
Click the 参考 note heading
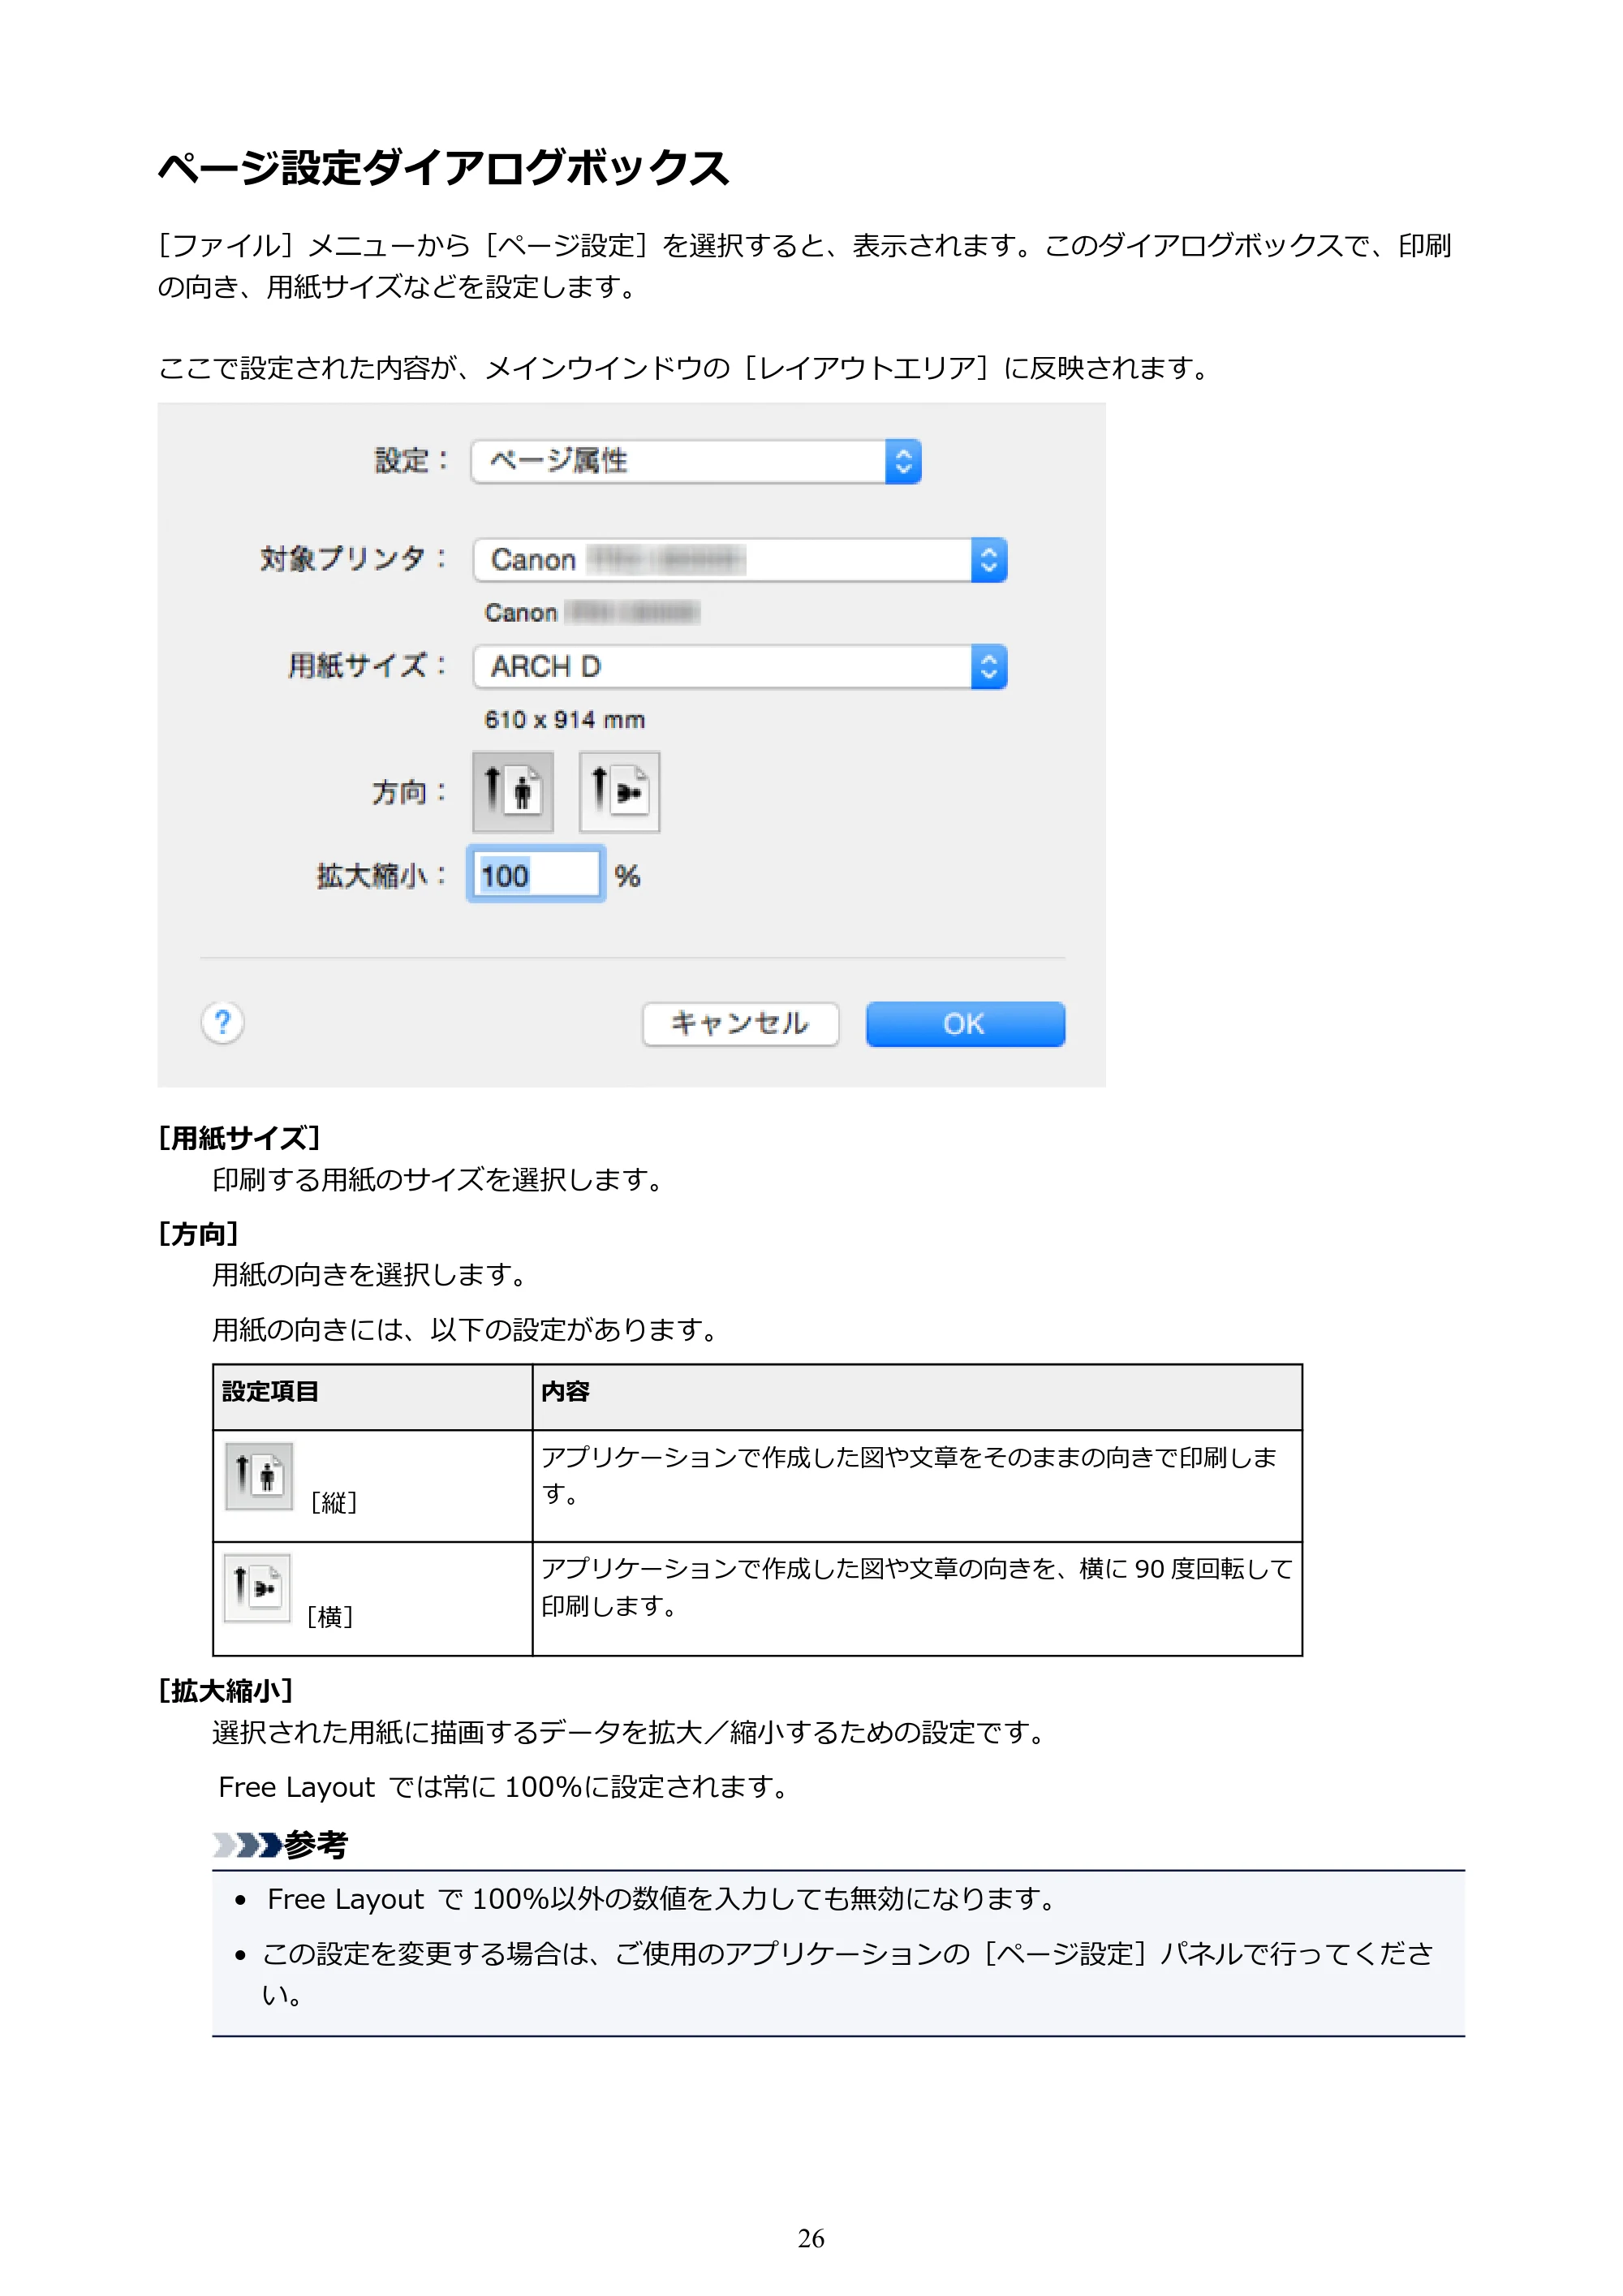(316, 1844)
